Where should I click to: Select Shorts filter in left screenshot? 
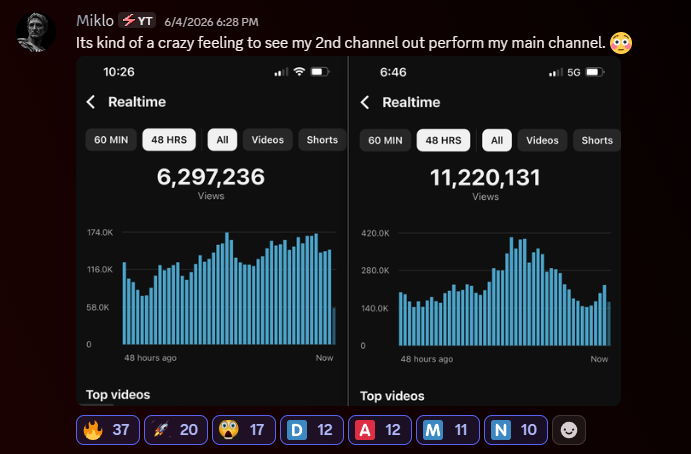(x=322, y=140)
